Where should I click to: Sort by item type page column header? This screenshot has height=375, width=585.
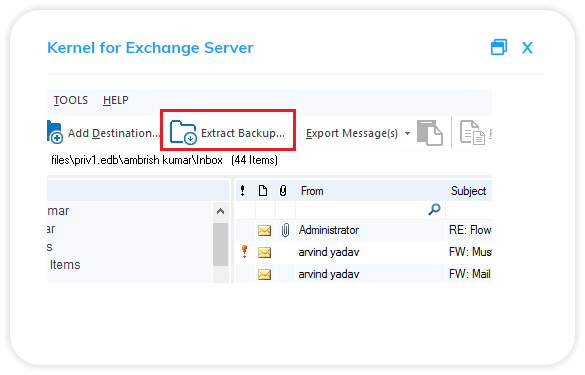pos(263,191)
